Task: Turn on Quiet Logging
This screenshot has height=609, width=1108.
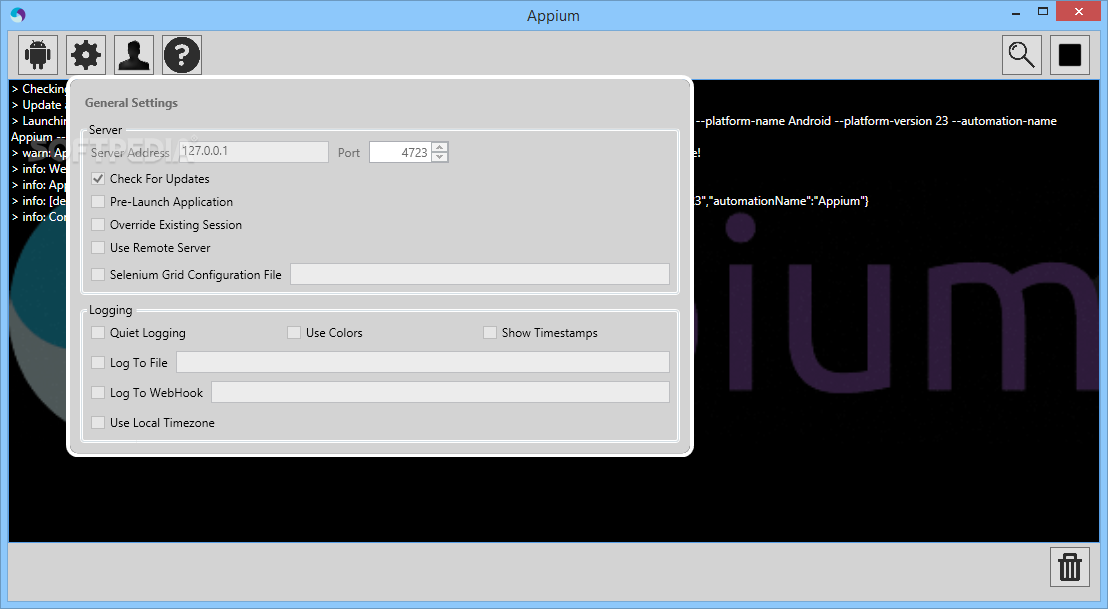Action: tap(98, 332)
